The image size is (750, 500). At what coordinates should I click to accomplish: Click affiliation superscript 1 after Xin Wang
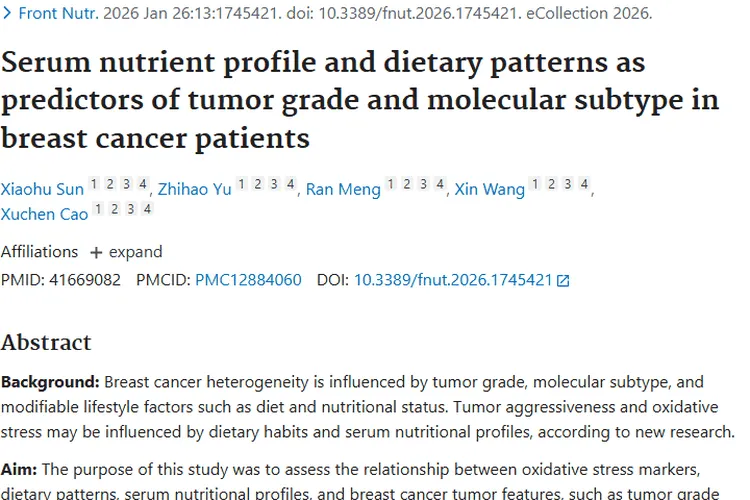(536, 184)
